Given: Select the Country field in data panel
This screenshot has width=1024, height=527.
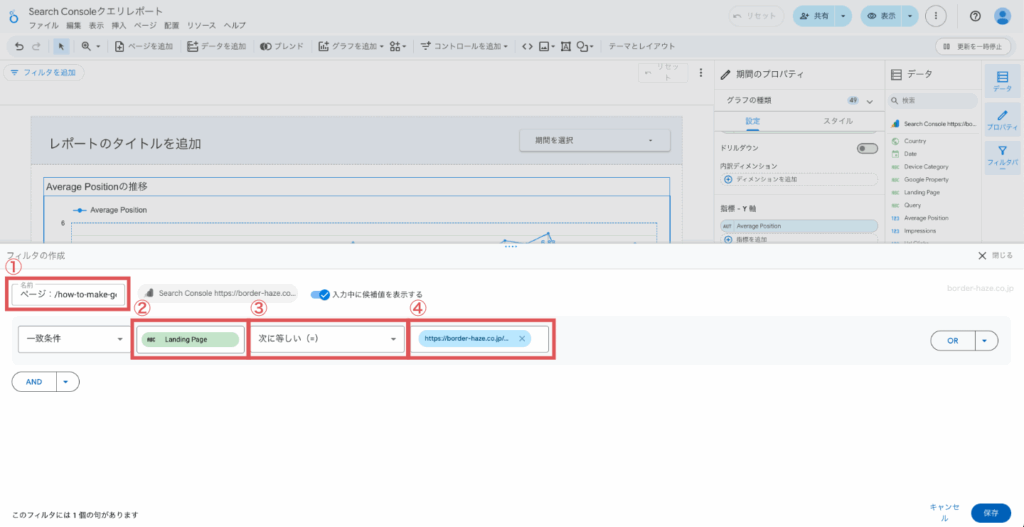Looking at the screenshot, I should tap(916, 141).
